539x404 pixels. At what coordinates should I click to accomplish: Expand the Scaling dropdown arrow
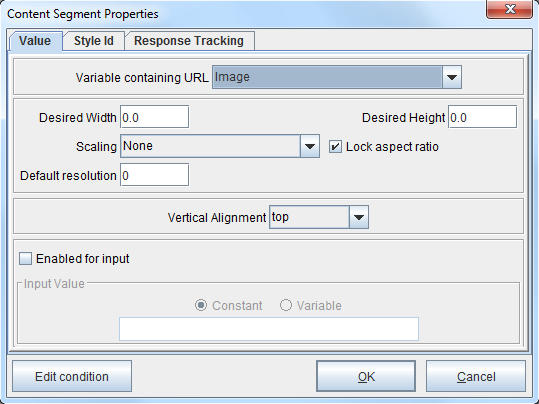click(x=310, y=146)
